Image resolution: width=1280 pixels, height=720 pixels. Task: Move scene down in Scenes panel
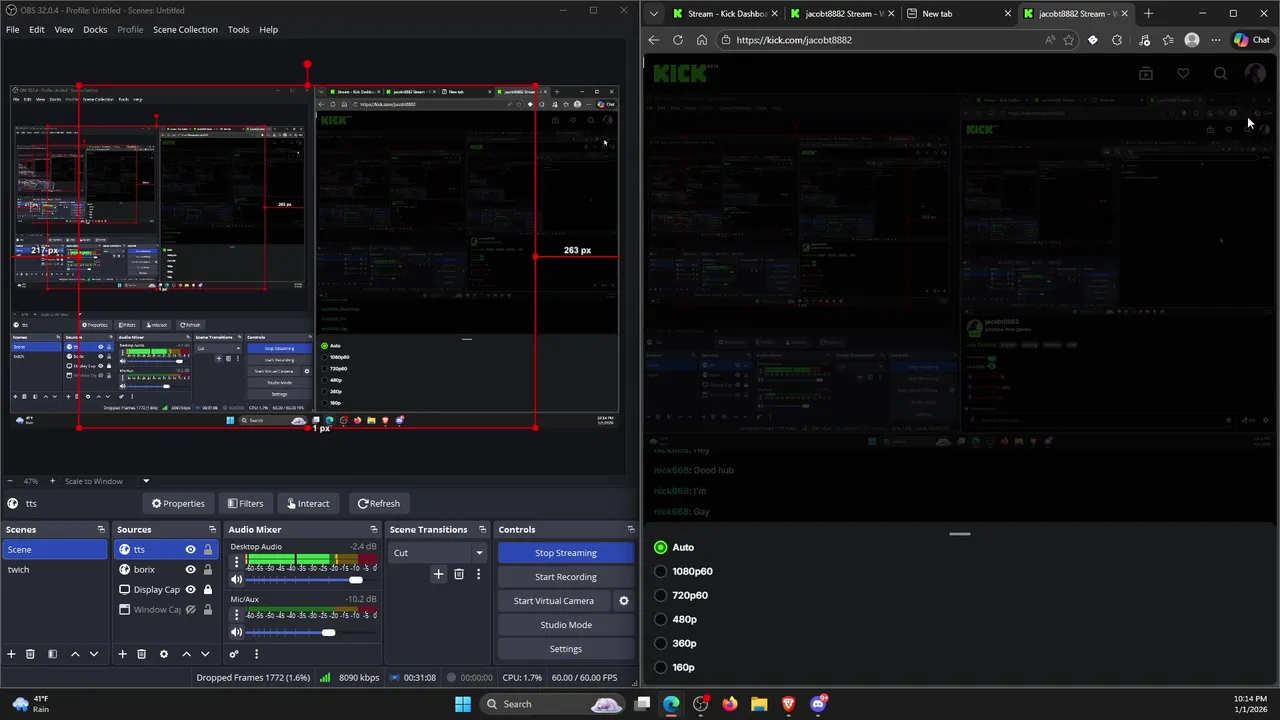click(x=94, y=654)
